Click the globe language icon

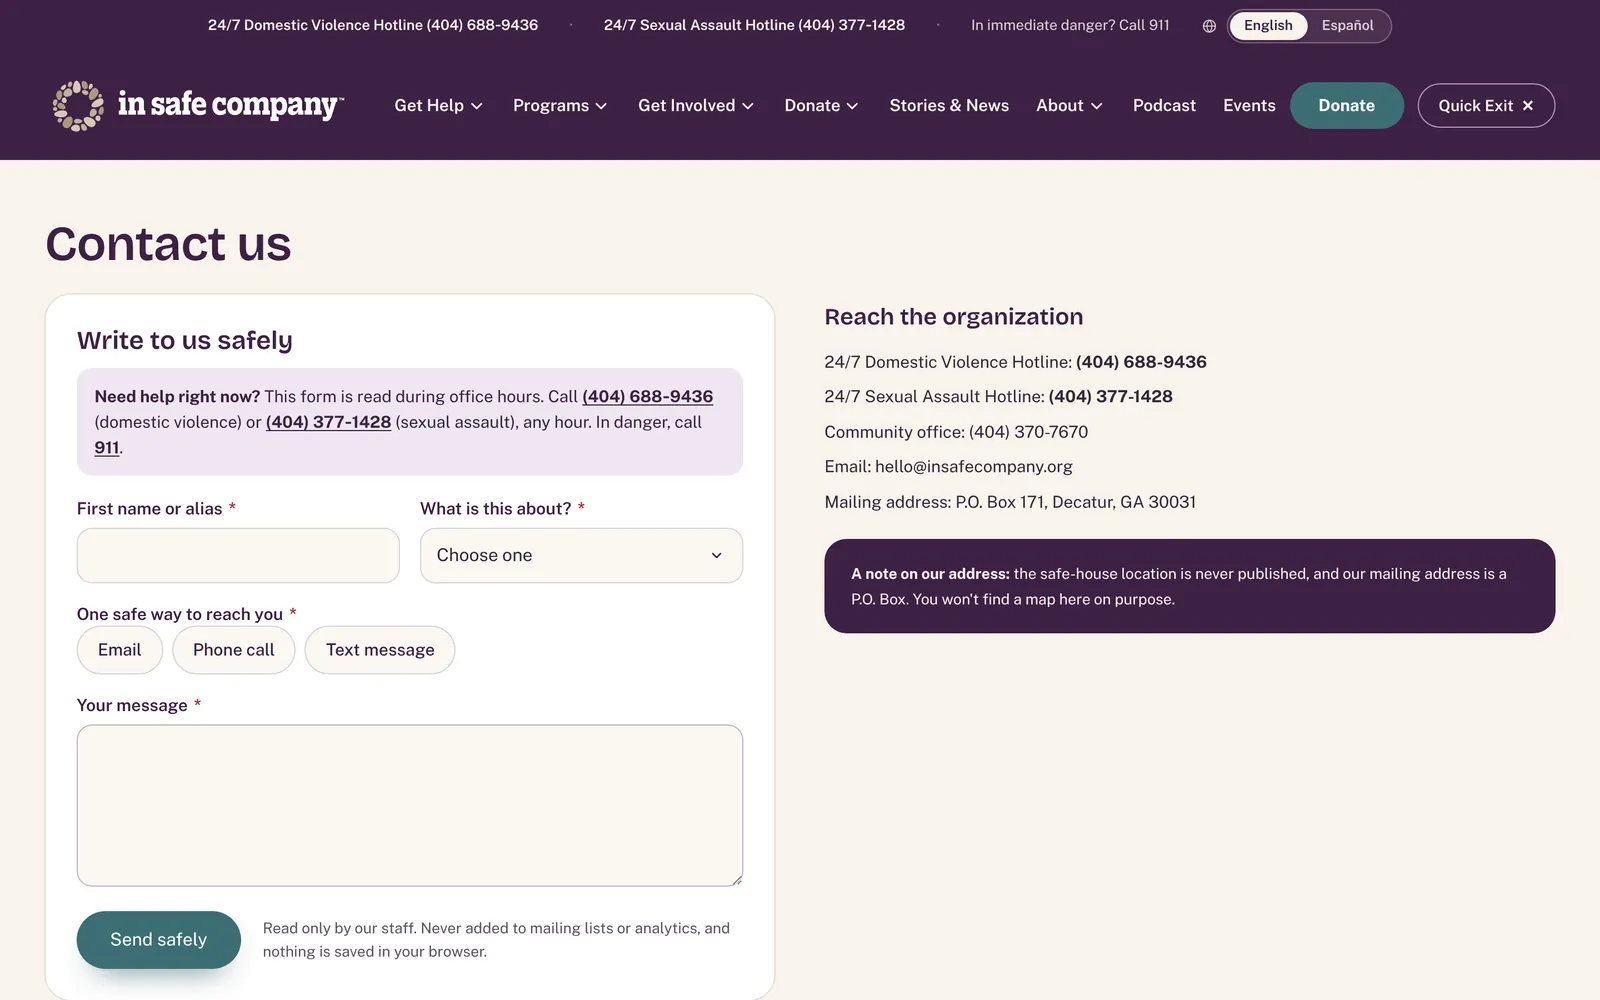(x=1209, y=26)
